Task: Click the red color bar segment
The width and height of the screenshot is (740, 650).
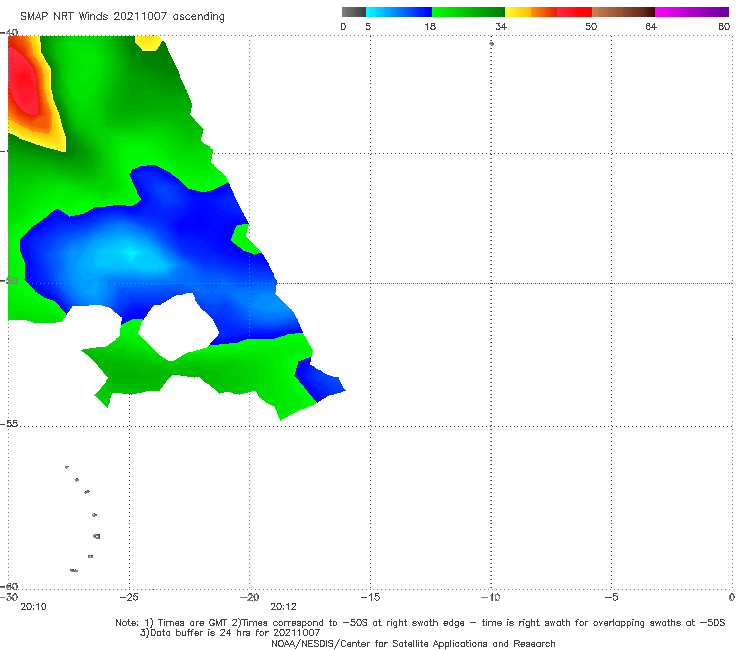Action: pos(574,12)
